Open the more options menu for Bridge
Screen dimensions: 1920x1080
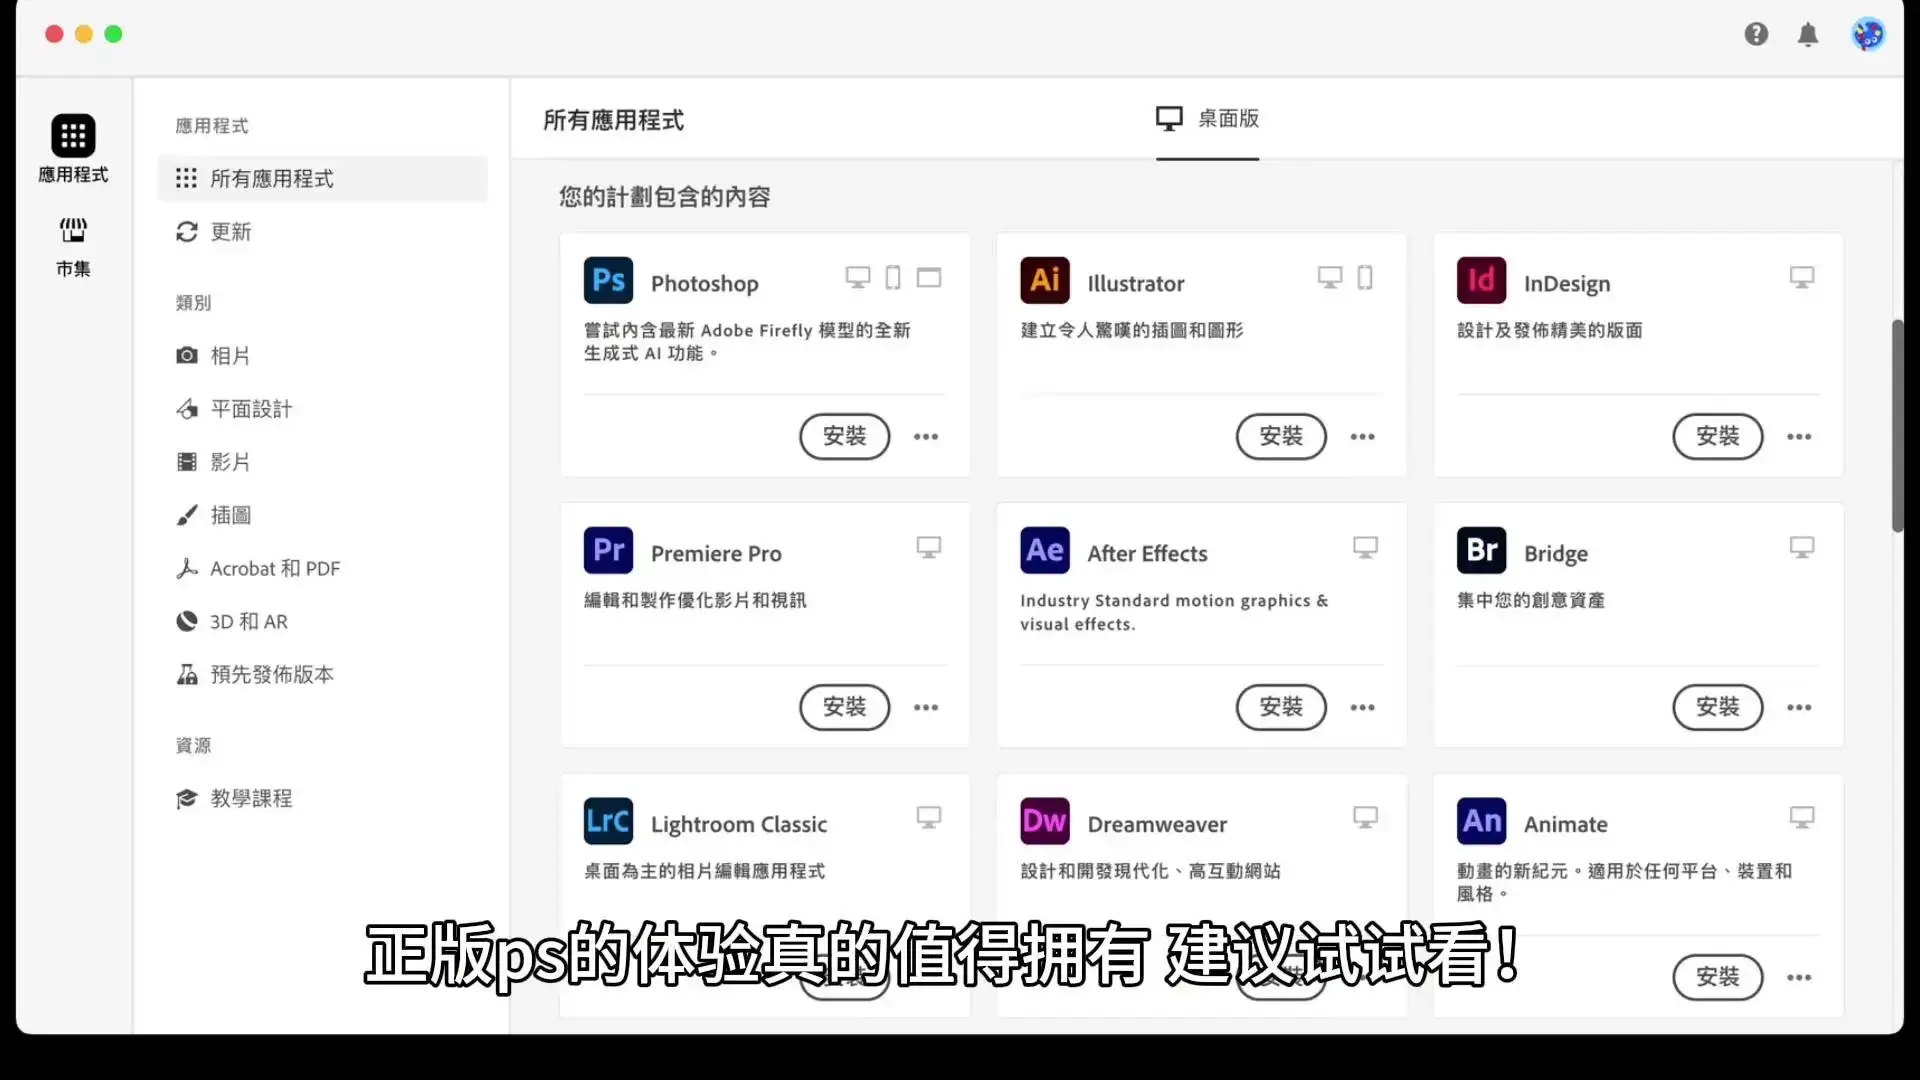1799,707
